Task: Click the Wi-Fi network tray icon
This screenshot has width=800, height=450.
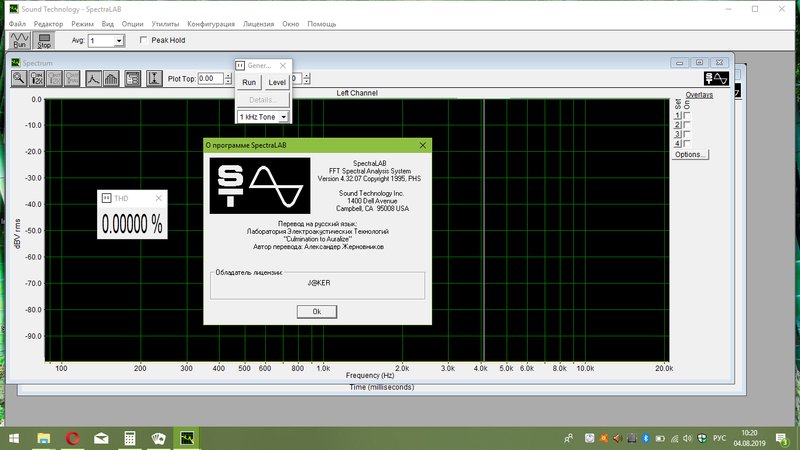Action: point(674,438)
